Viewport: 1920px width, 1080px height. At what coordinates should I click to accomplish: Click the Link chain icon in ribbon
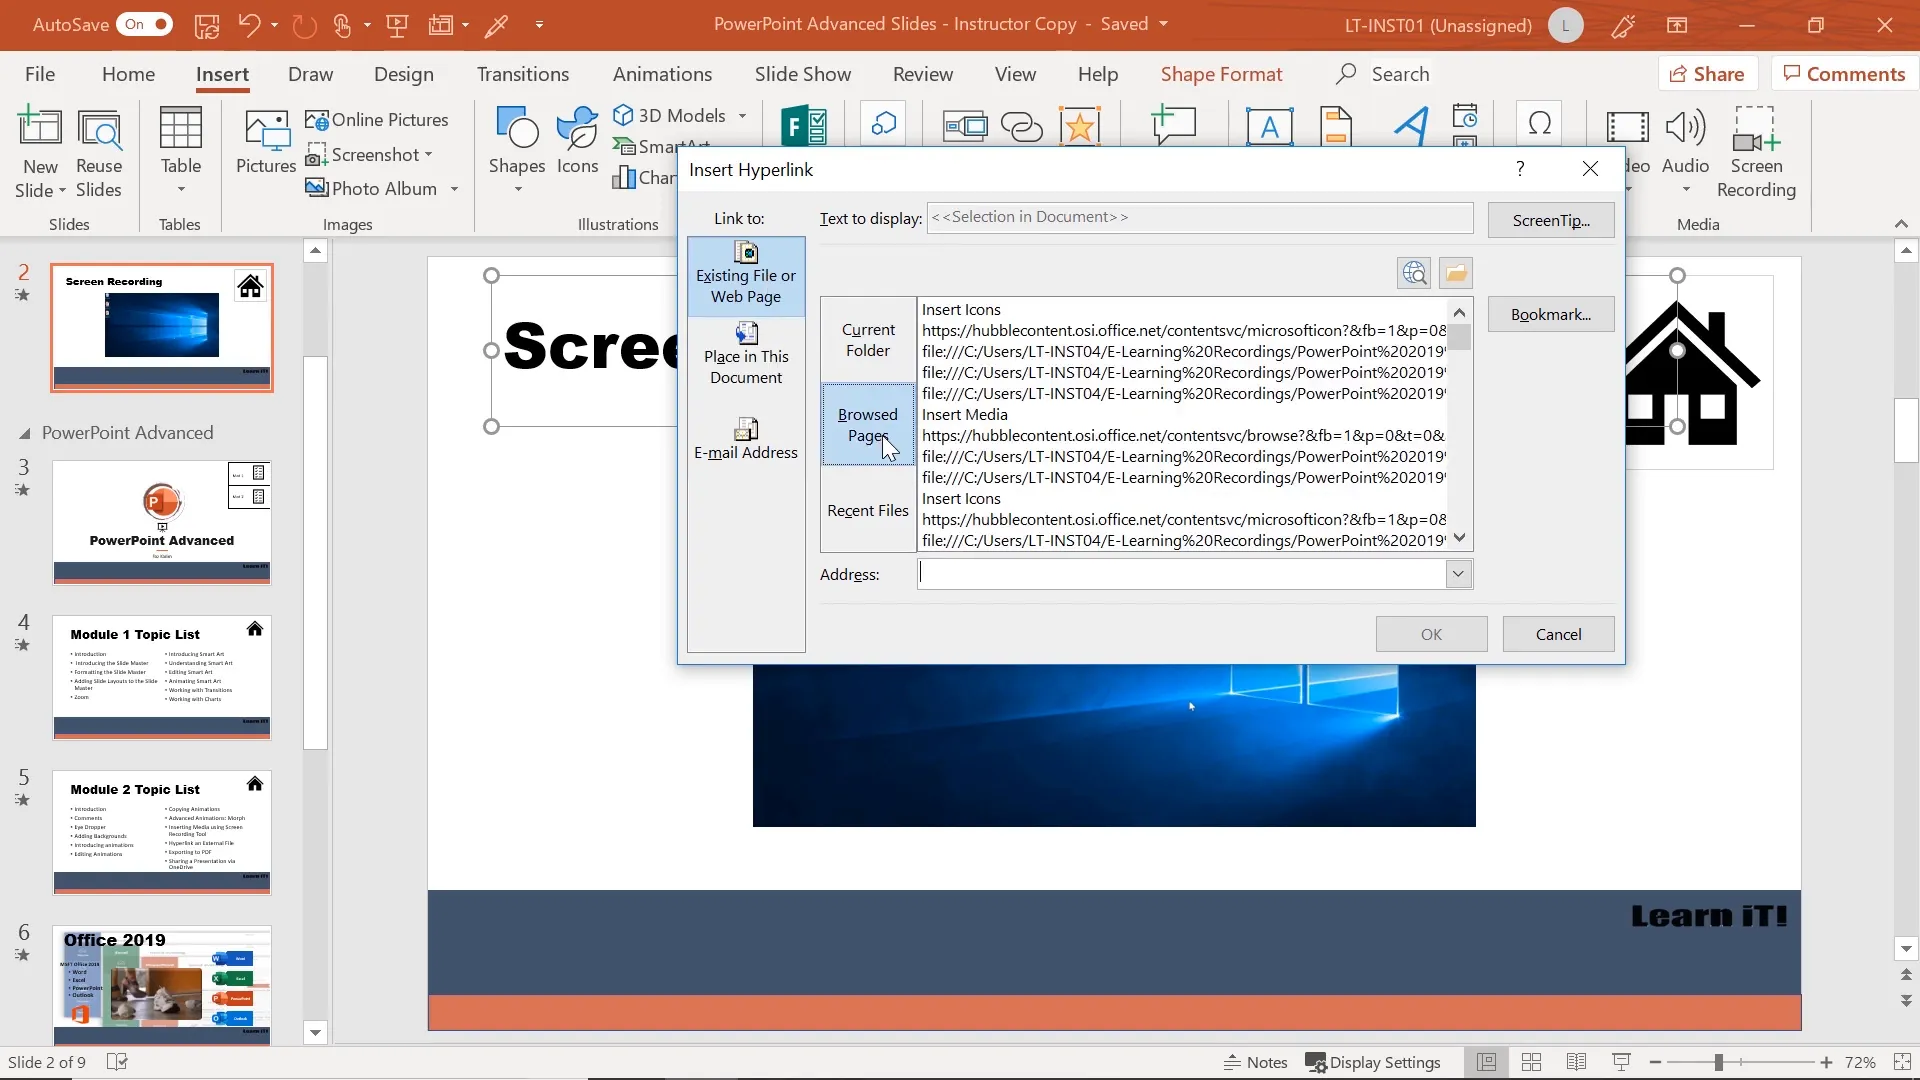(1022, 127)
